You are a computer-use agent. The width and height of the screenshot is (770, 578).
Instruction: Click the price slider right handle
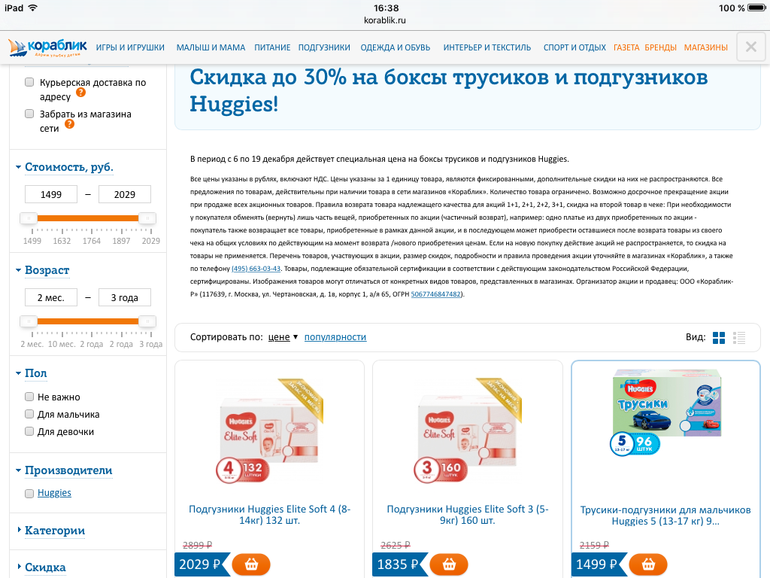tap(147, 218)
